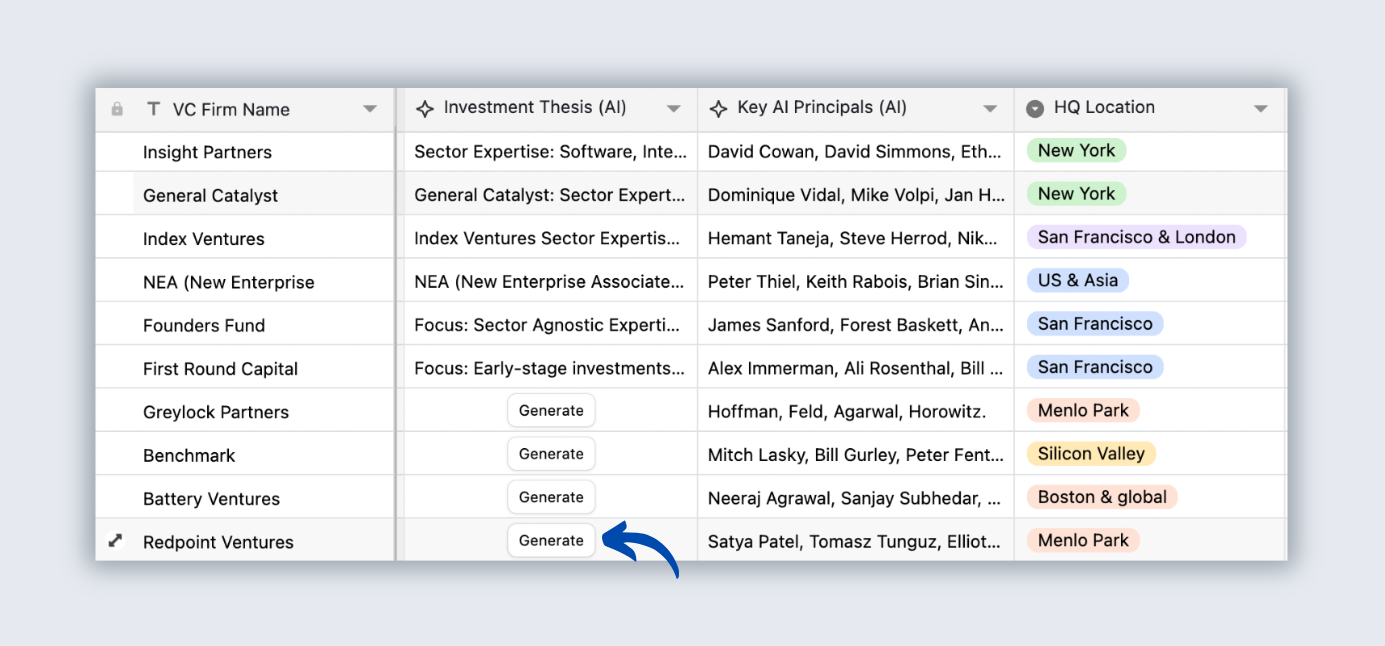The image size is (1385, 646).
Task: Click the Menlo Park tag for Redpoint Ventures
Action: click(x=1083, y=540)
